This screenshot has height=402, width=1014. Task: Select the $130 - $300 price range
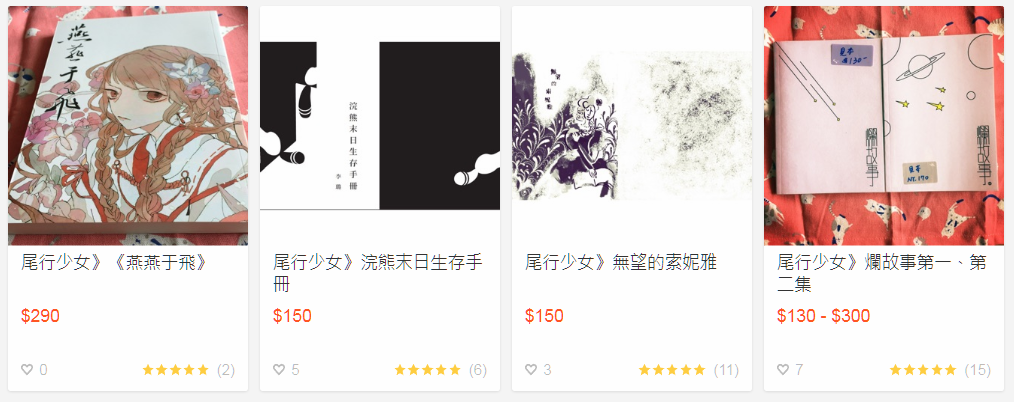(x=823, y=316)
